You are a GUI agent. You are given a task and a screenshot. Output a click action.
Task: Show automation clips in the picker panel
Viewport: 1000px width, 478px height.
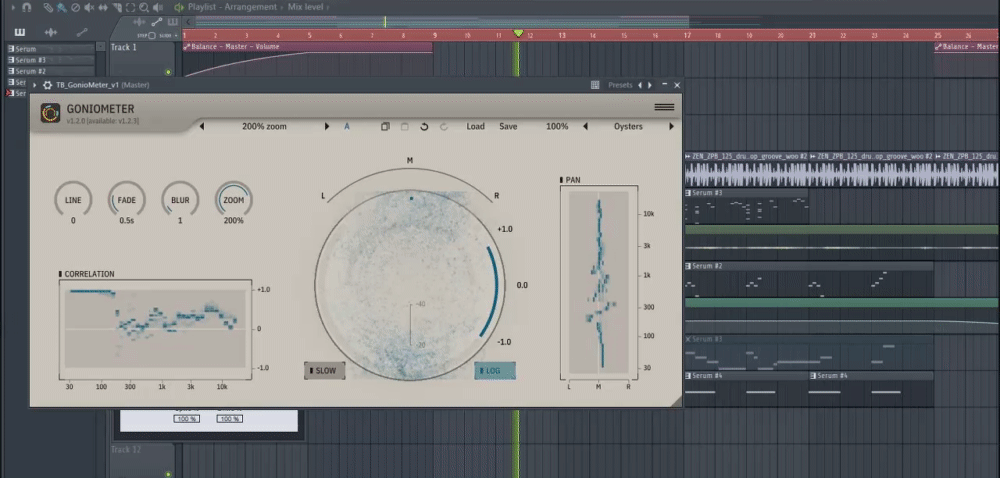pyautogui.click(x=82, y=32)
